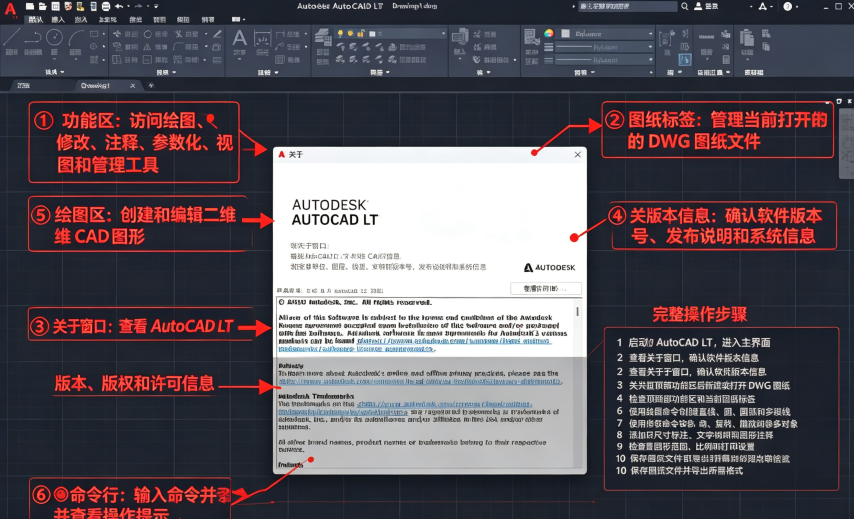Viewport: 854px width, 519px height.
Task: Toggle the layer lightbulb on/off icon
Action: (340, 34)
